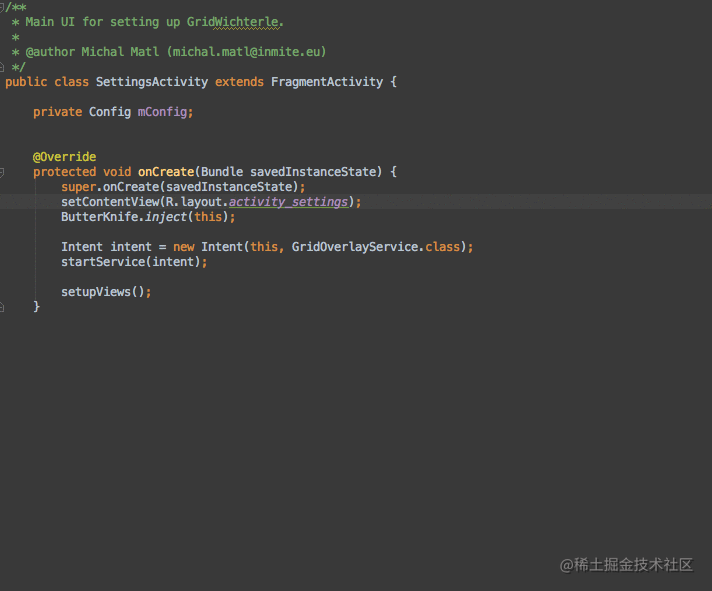The height and width of the screenshot is (591, 712).
Task: Open the activity_settings layout reference
Action: pyautogui.click(x=288, y=202)
